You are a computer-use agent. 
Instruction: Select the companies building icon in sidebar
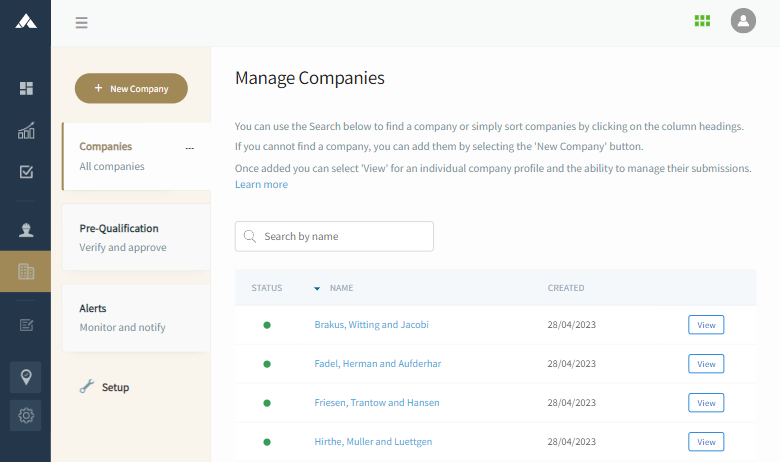pyautogui.click(x=26, y=272)
